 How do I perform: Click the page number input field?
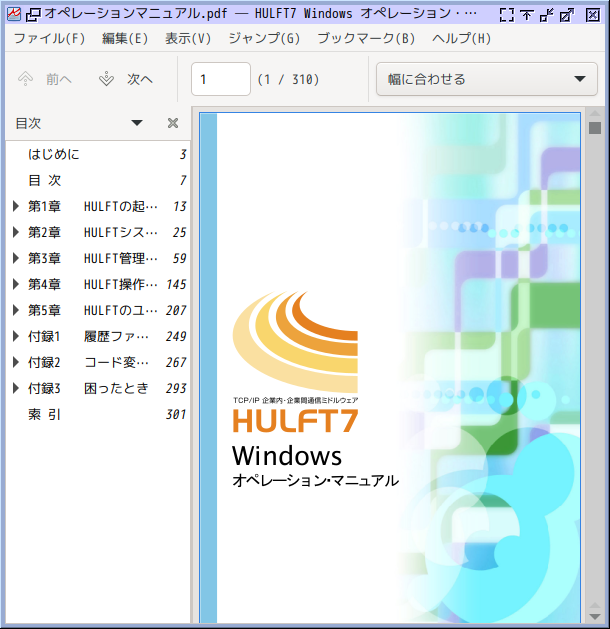click(221, 79)
